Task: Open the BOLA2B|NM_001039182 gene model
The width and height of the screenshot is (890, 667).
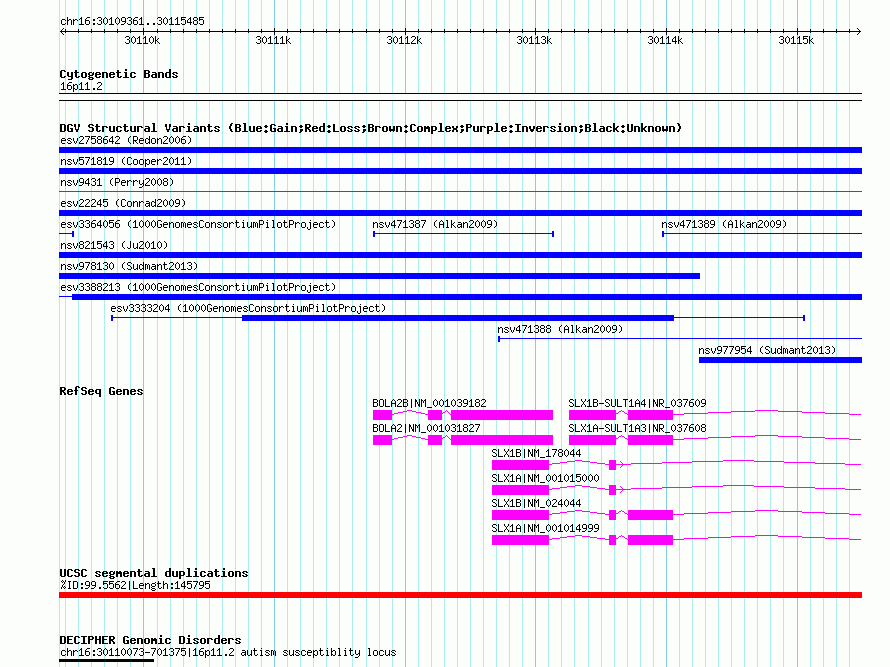Action: coord(463,415)
